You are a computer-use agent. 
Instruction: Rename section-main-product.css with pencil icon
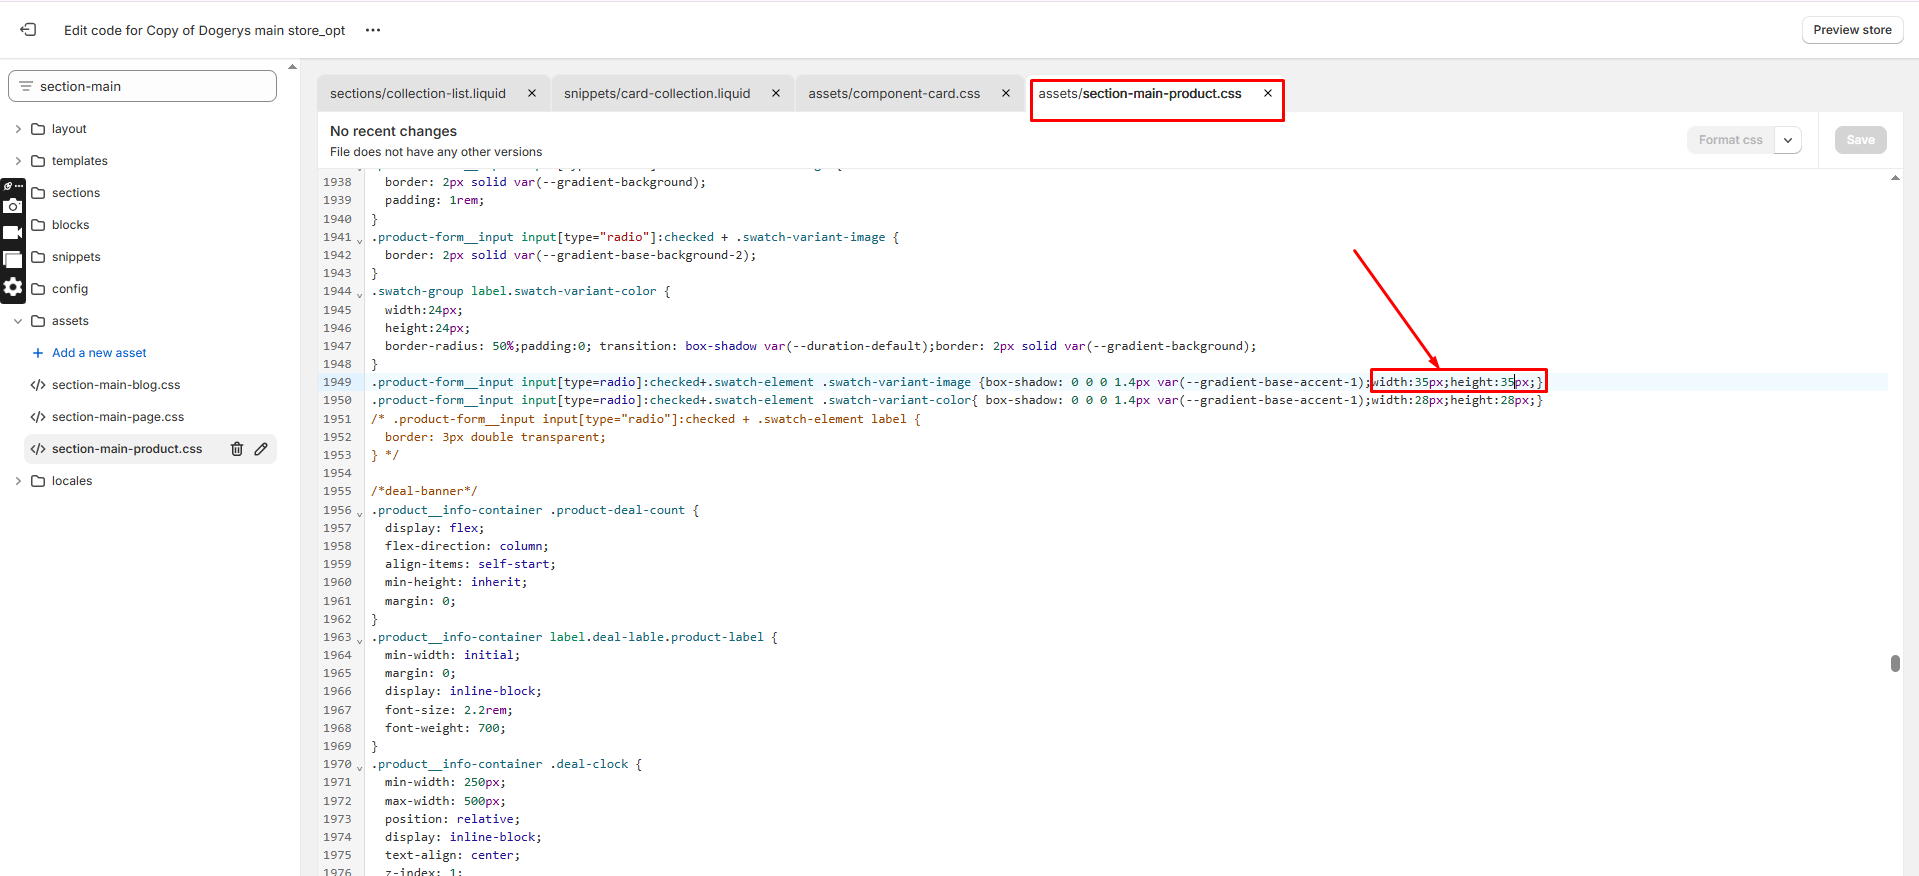click(261, 449)
